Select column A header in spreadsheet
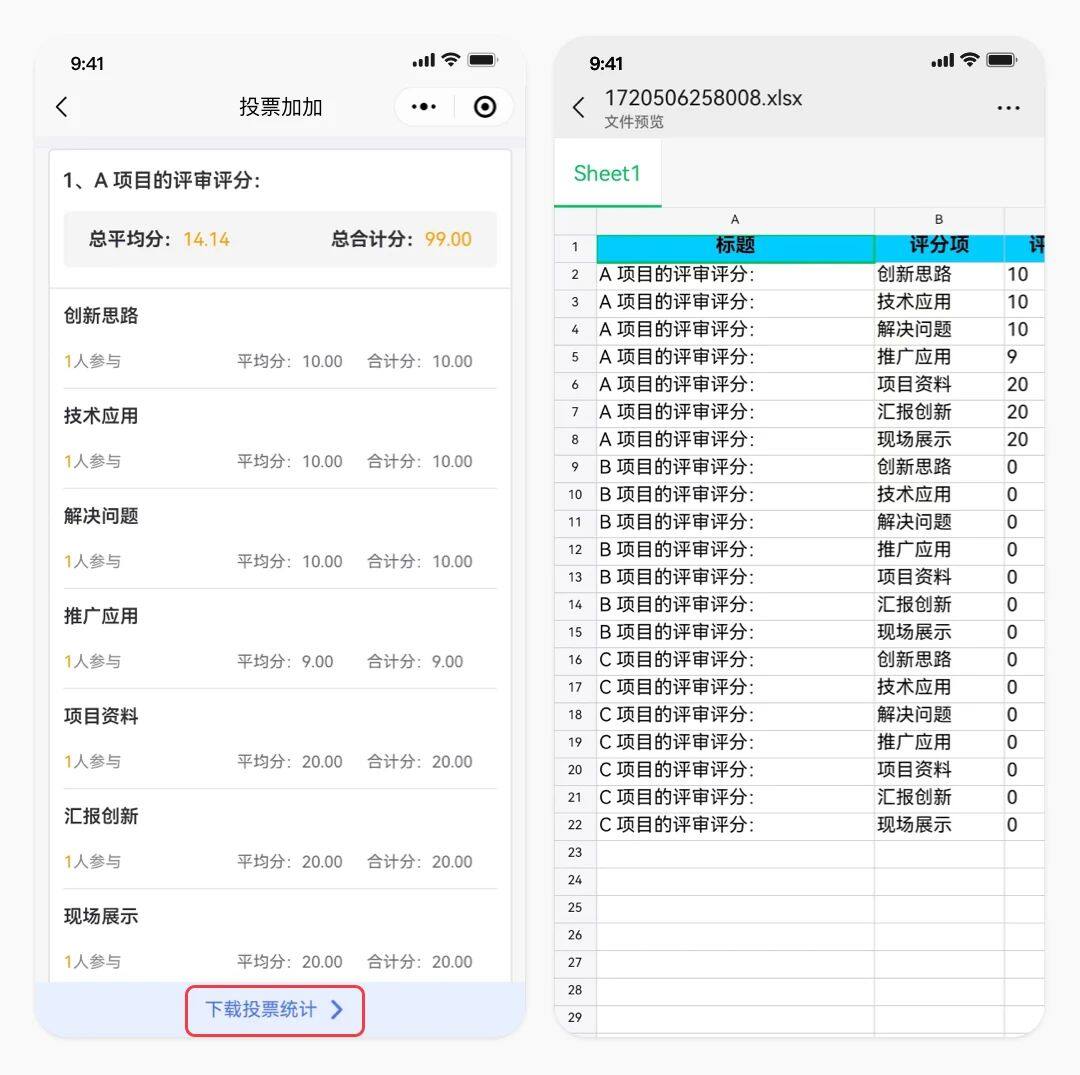Screen dimensions: 1080x1075 click(x=735, y=220)
